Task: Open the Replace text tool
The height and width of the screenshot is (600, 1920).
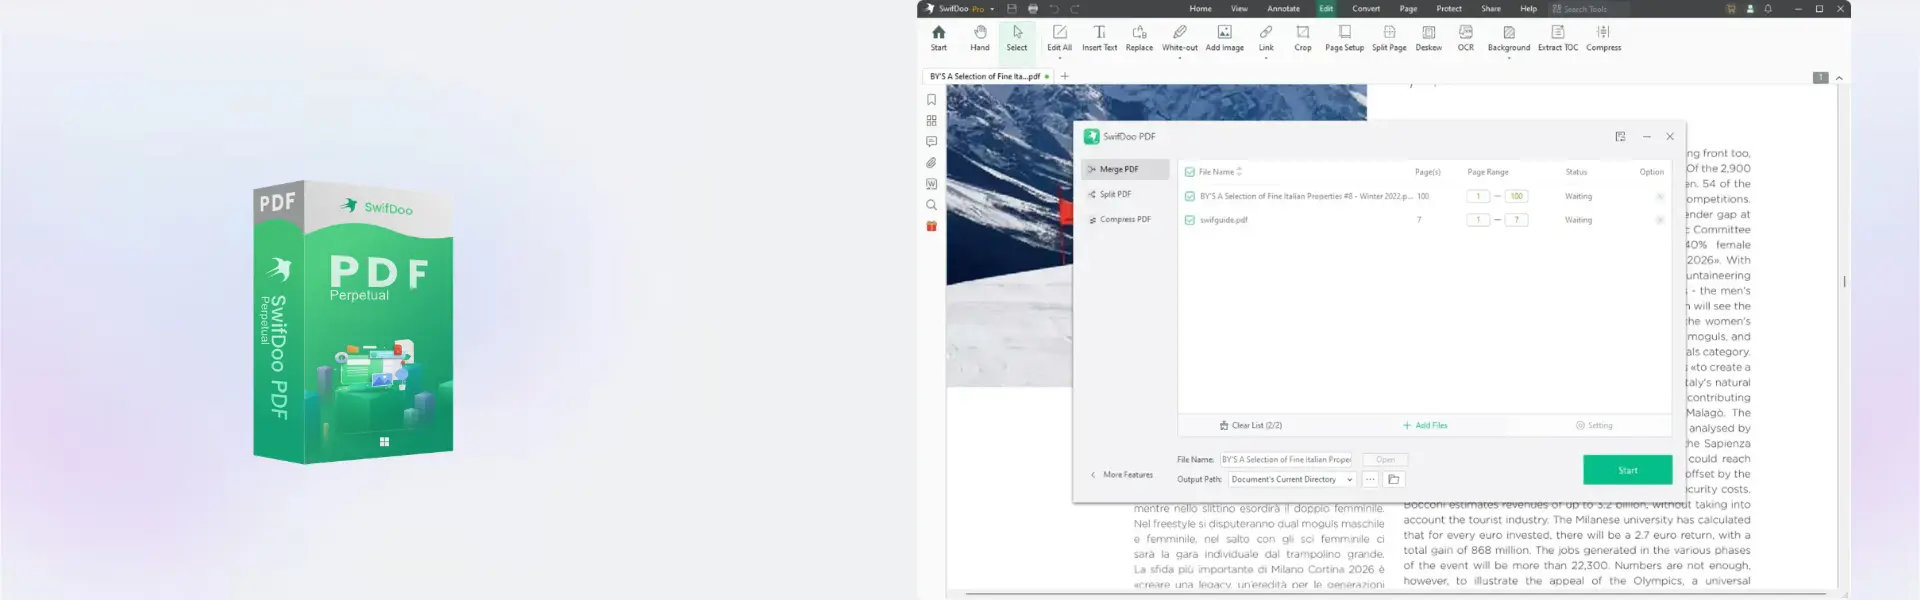Action: pyautogui.click(x=1139, y=38)
